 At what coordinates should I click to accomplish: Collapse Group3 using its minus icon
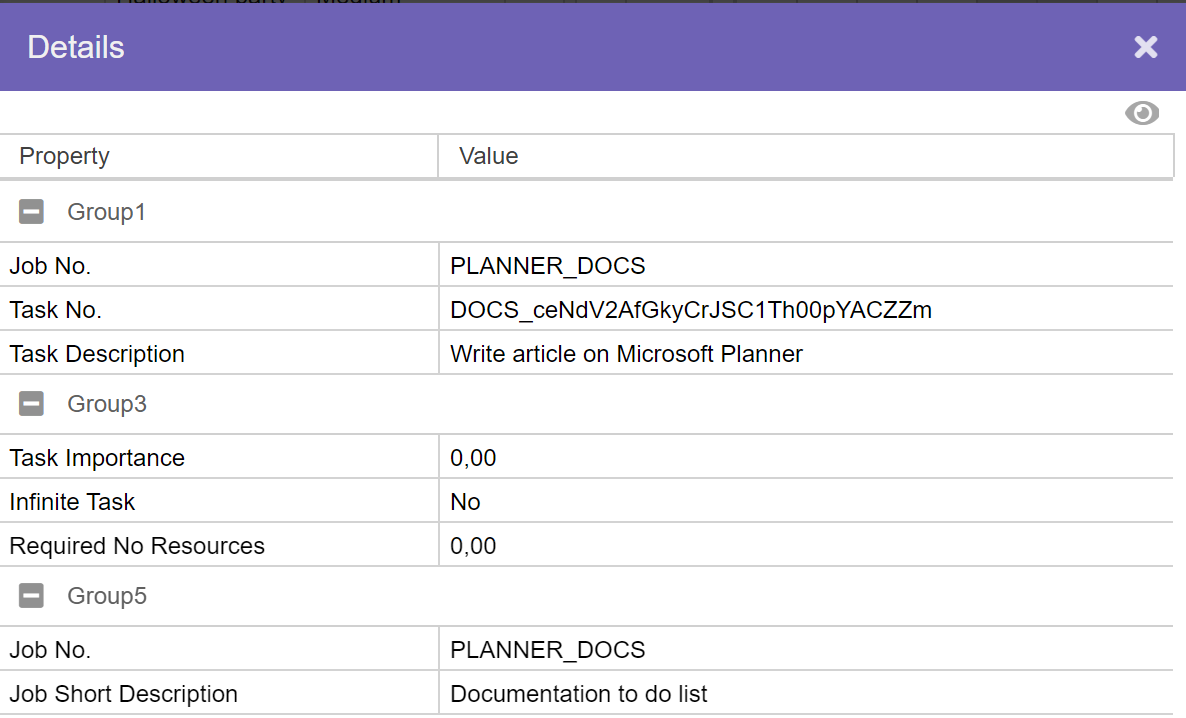(32, 404)
